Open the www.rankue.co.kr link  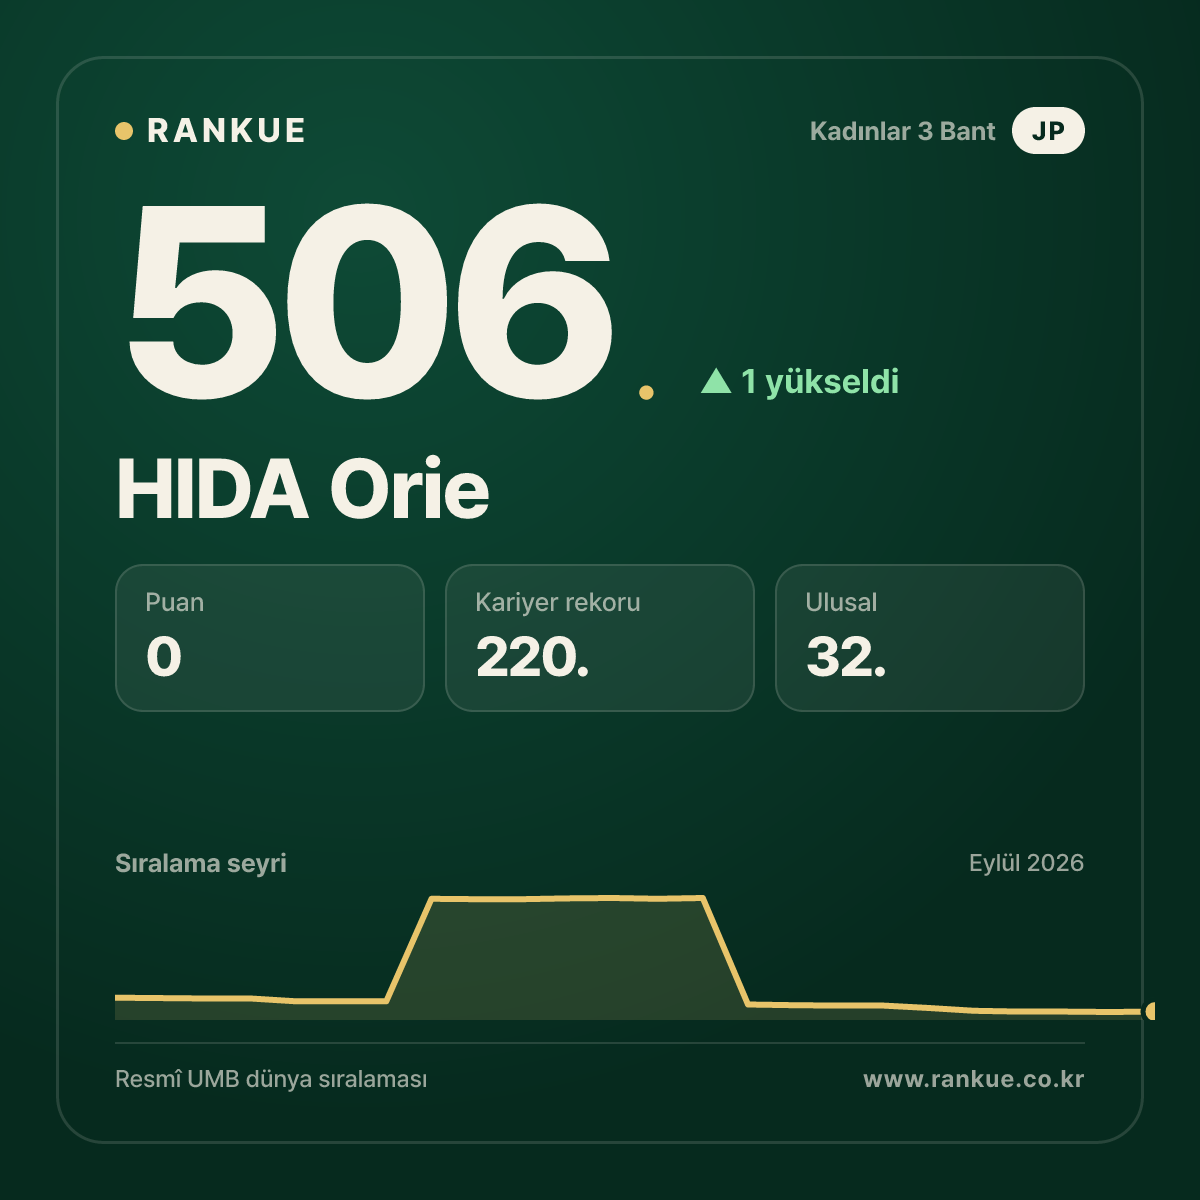(974, 1079)
